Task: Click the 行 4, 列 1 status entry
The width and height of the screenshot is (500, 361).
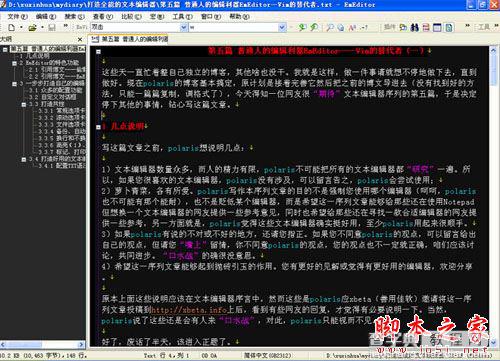Action: [174, 356]
